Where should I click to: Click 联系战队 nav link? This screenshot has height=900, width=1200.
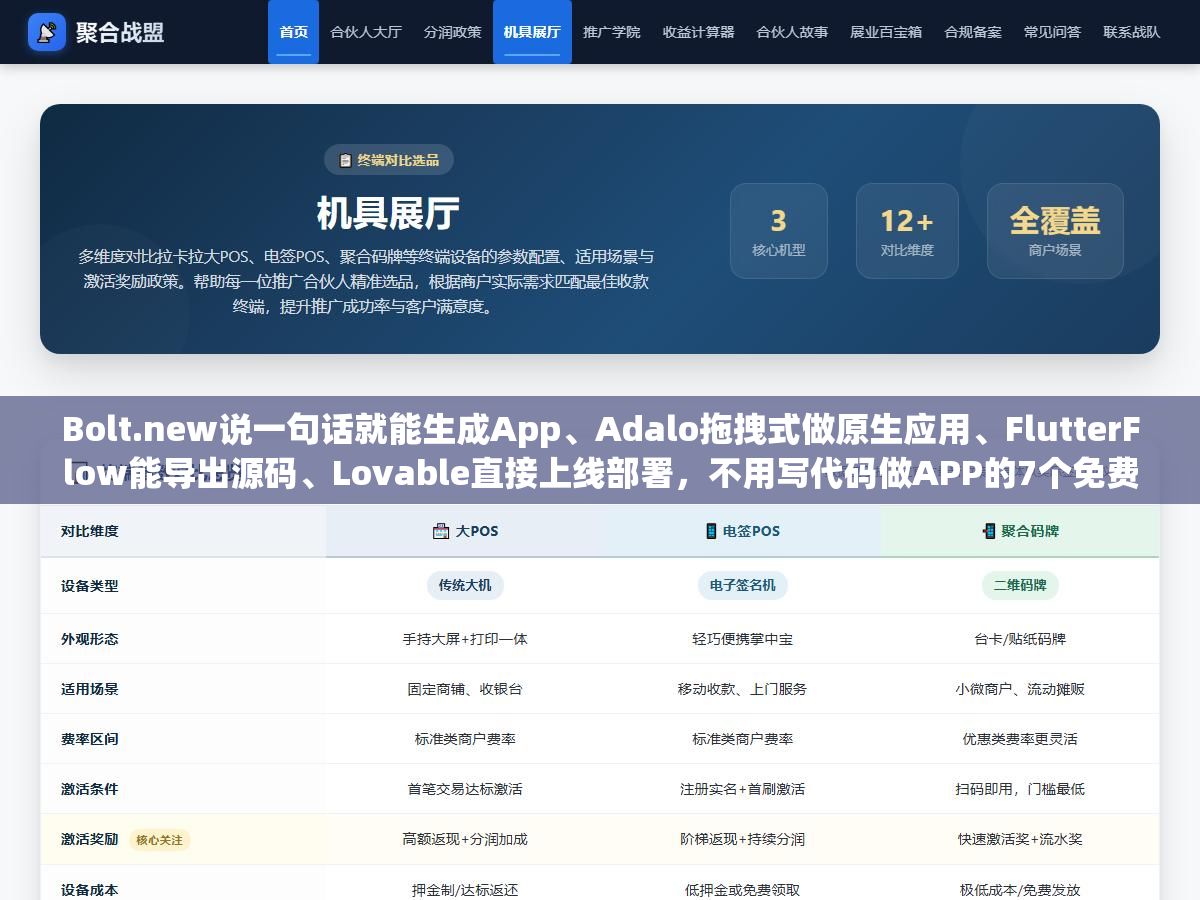pos(1132,32)
